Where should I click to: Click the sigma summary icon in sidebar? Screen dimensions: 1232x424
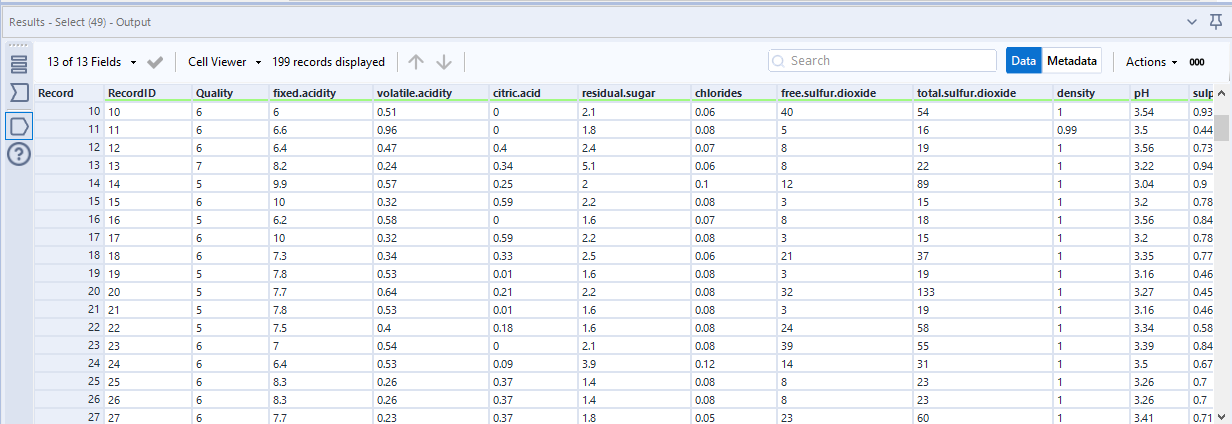point(18,93)
